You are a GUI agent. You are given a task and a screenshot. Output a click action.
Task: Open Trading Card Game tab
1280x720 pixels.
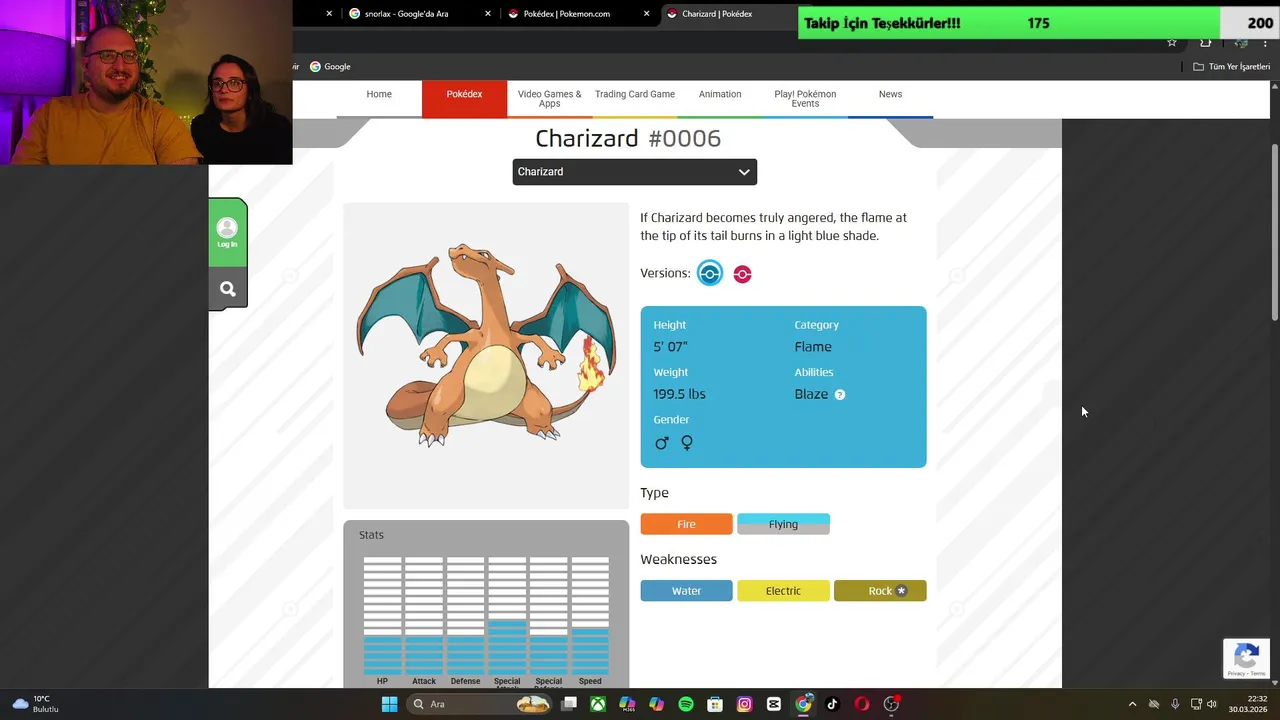(x=635, y=98)
